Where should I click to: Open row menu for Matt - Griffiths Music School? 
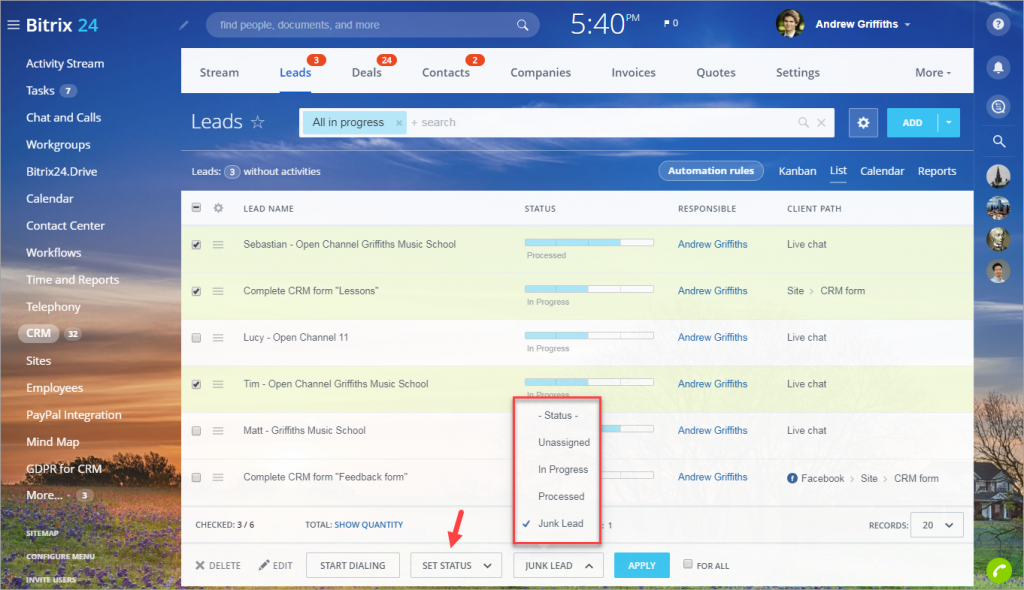[x=218, y=431]
